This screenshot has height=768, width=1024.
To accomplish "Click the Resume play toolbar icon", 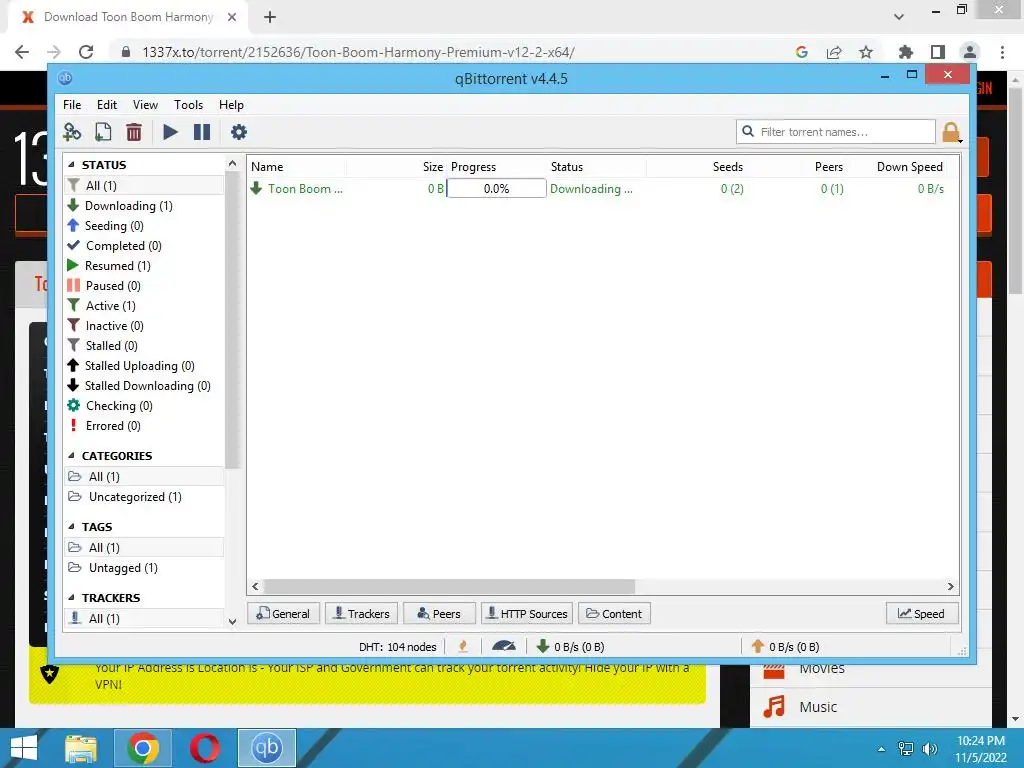I will click(x=170, y=132).
